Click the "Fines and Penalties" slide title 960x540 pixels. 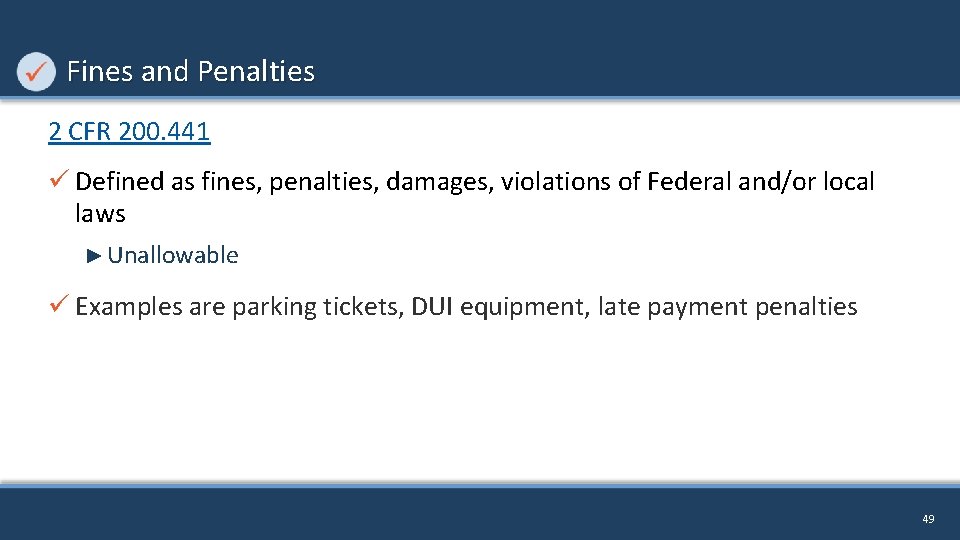190,72
